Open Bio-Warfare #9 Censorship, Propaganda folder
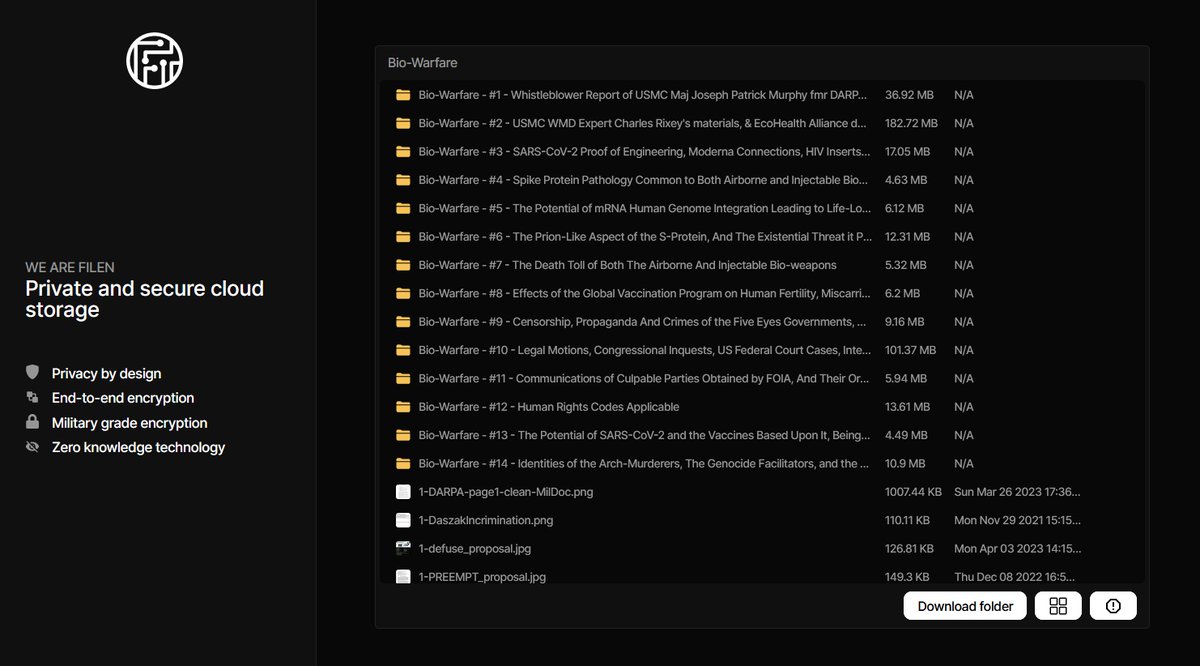The width and height of the screenshot is (1200, 666). [x=642, y=322]
